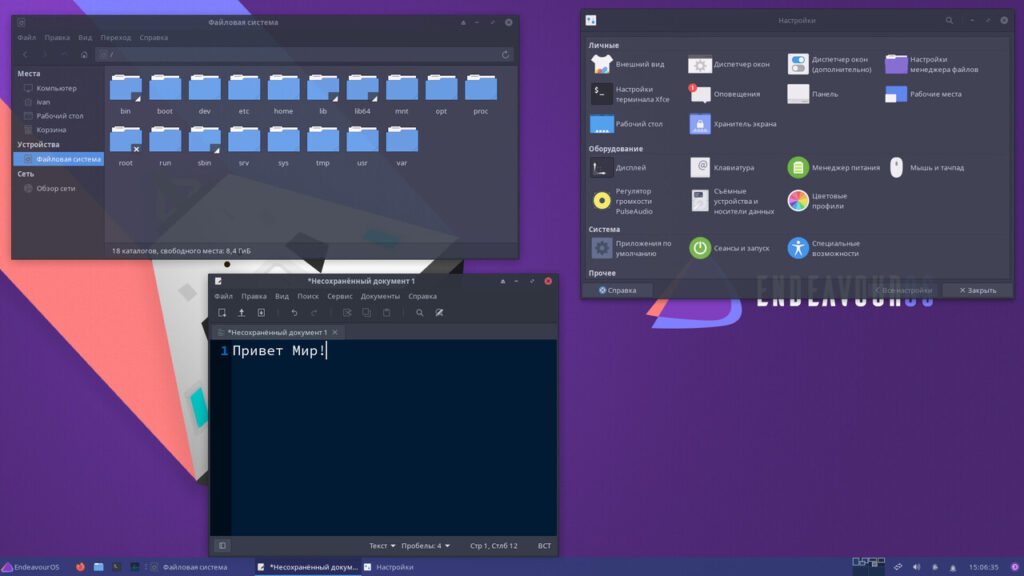This screenshot has height=576, width=1024.
Task: Click the find (magnifier) icon in the editor toolbar
Action: pyautogui.click(x=420, y=313)
